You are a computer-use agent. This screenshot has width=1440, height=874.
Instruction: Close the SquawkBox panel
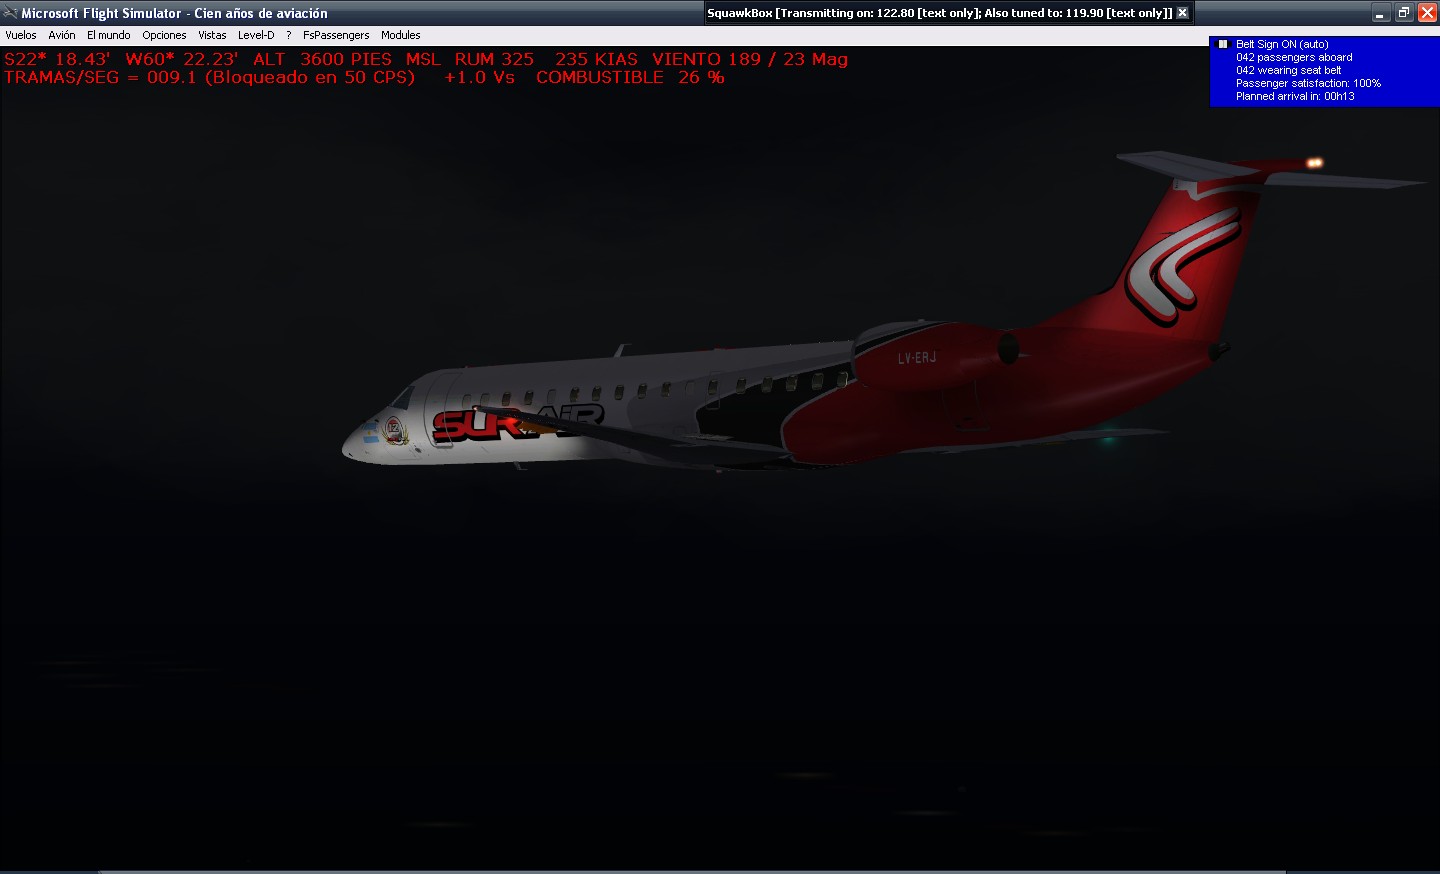[1182, 13]
